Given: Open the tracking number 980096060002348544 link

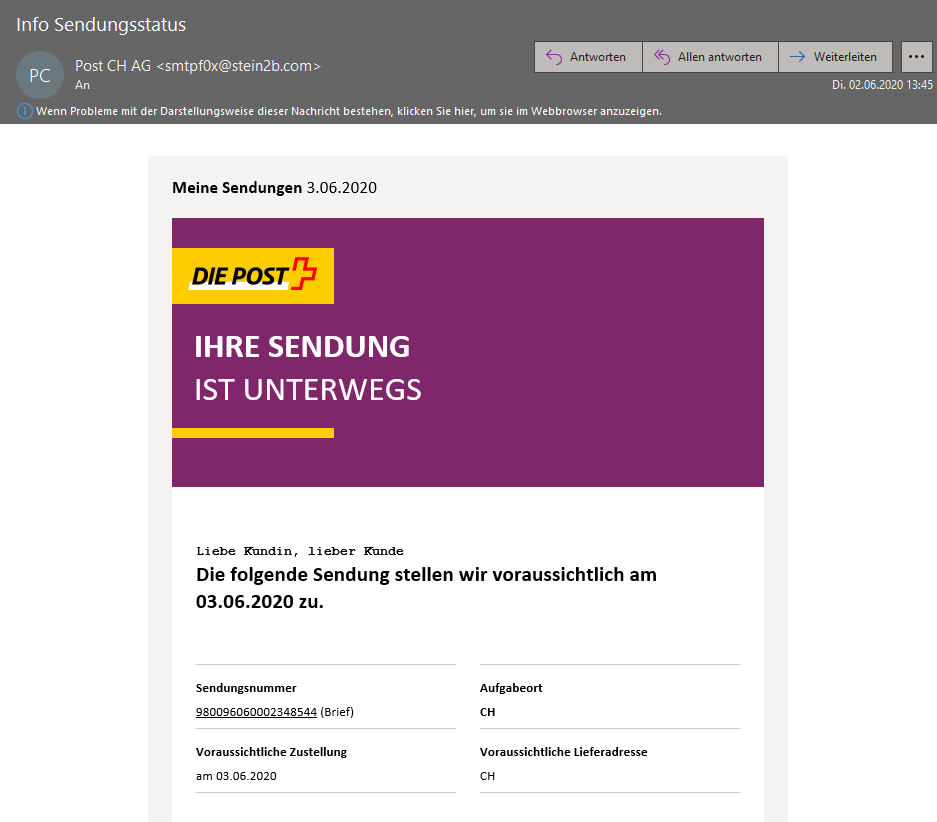Looking at the screenshot, I should pyautogui.click(x=256, y=712).
